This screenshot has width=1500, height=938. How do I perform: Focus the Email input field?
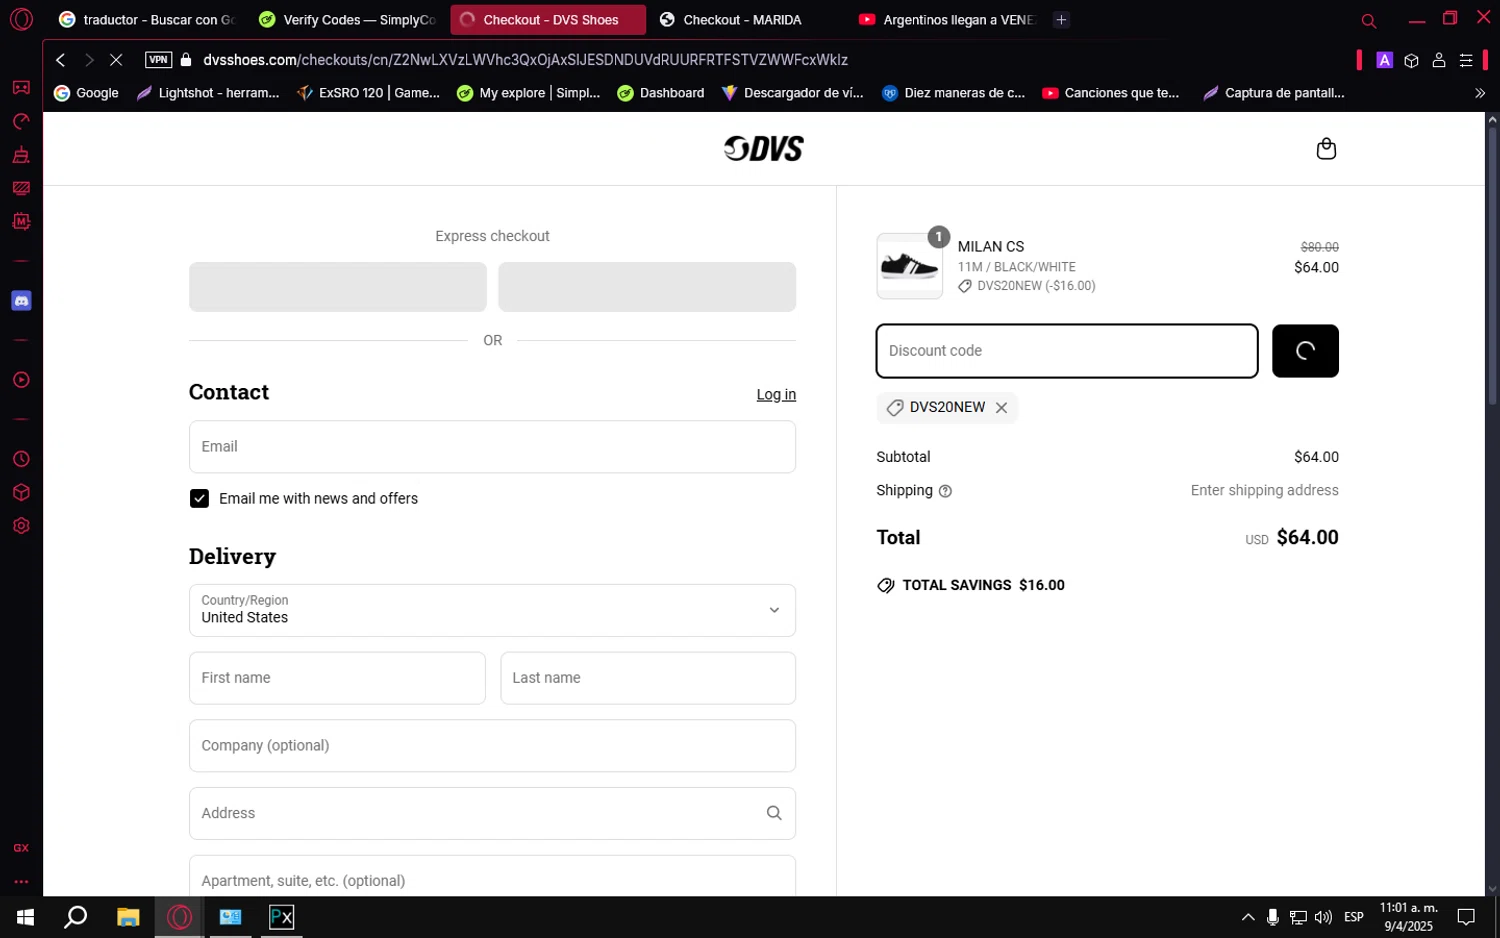click(492, 447)
